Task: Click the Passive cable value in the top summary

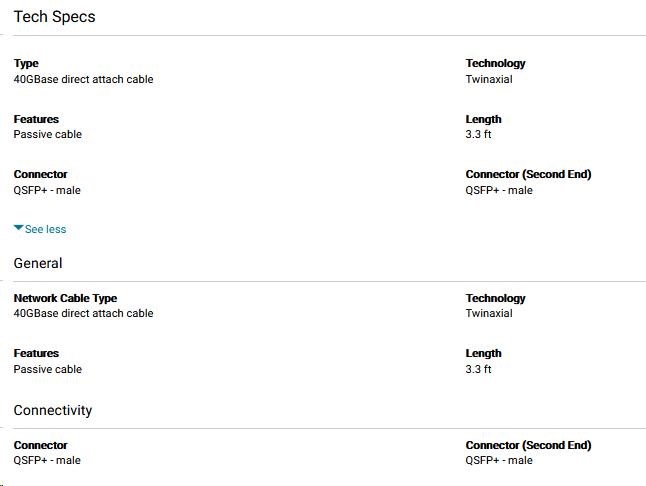Action: pos(47,134)
